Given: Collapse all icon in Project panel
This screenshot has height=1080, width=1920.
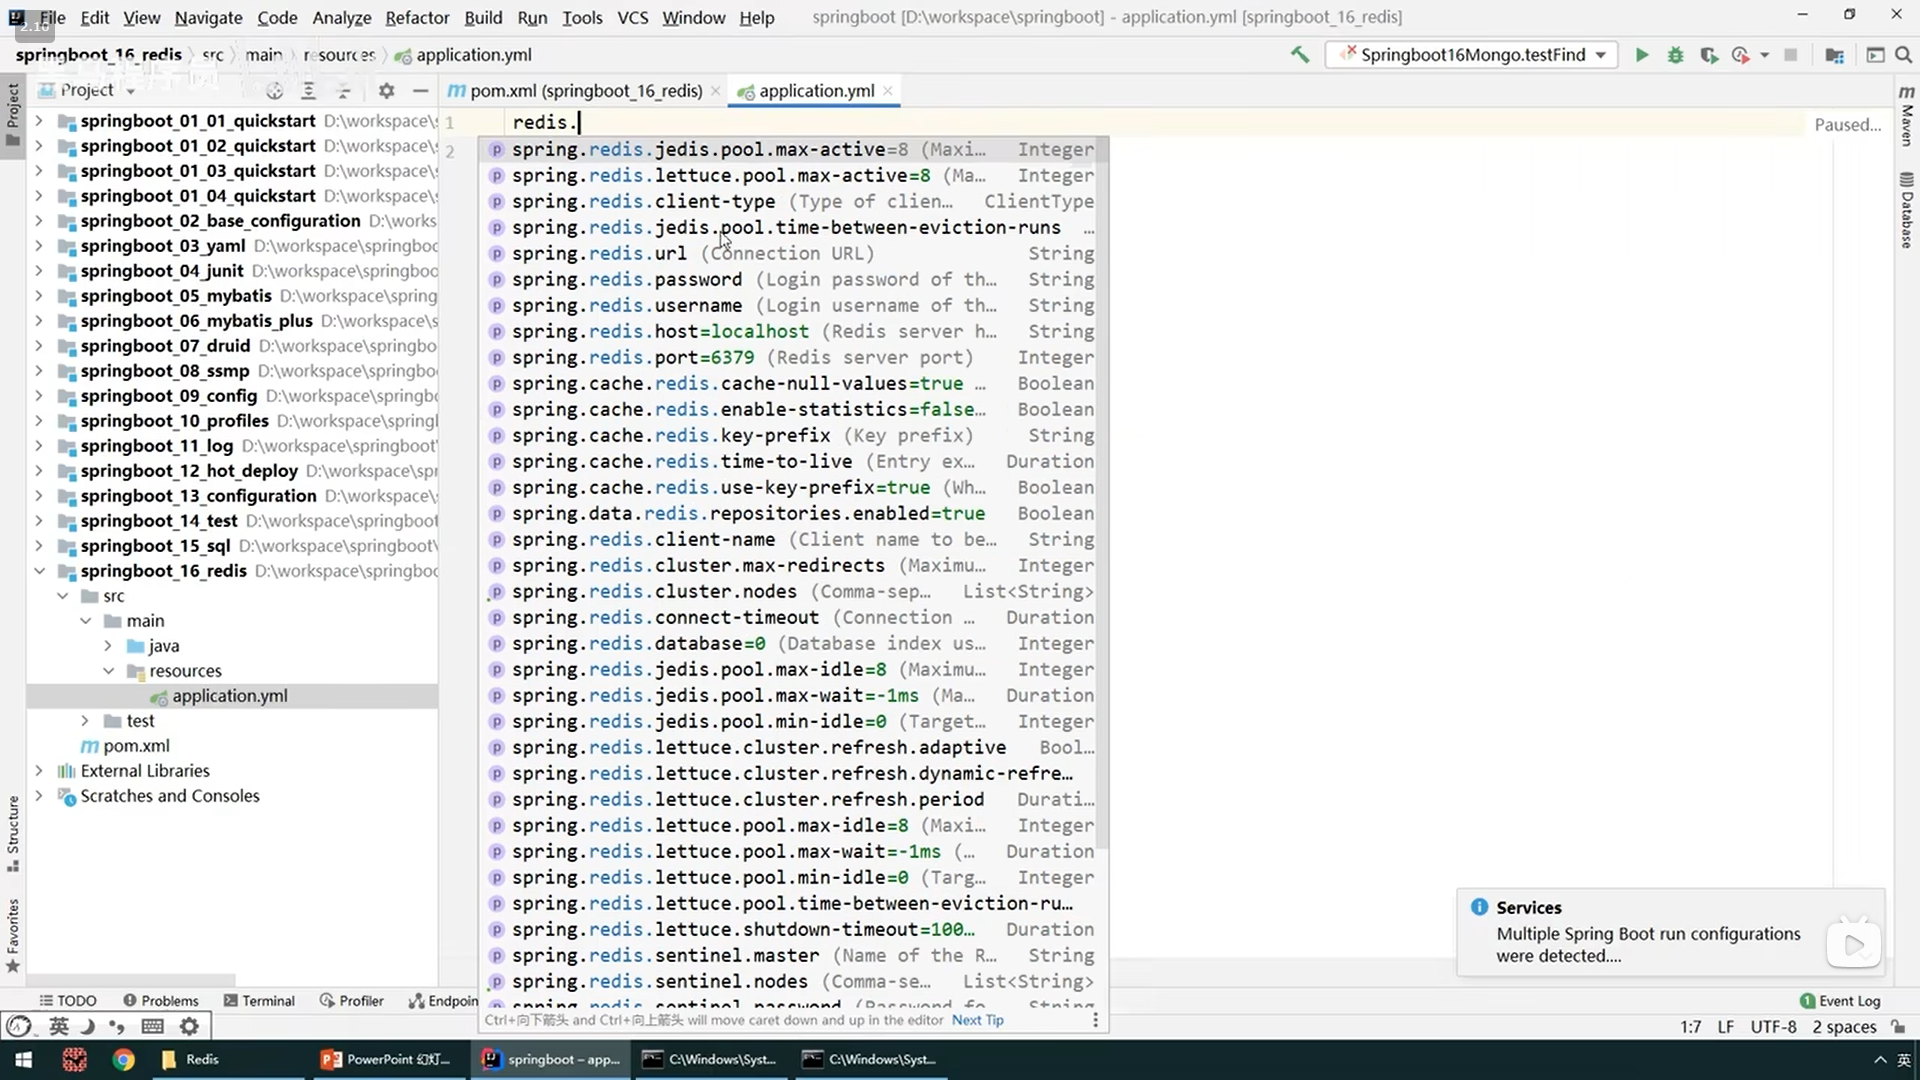Looking at the screenshot, I should coord(343,91).
